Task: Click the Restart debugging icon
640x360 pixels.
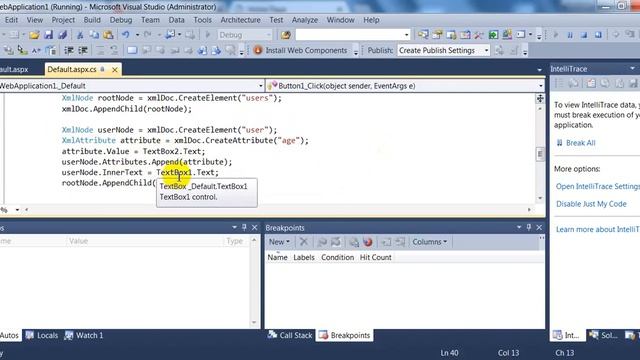Action: 598,35
